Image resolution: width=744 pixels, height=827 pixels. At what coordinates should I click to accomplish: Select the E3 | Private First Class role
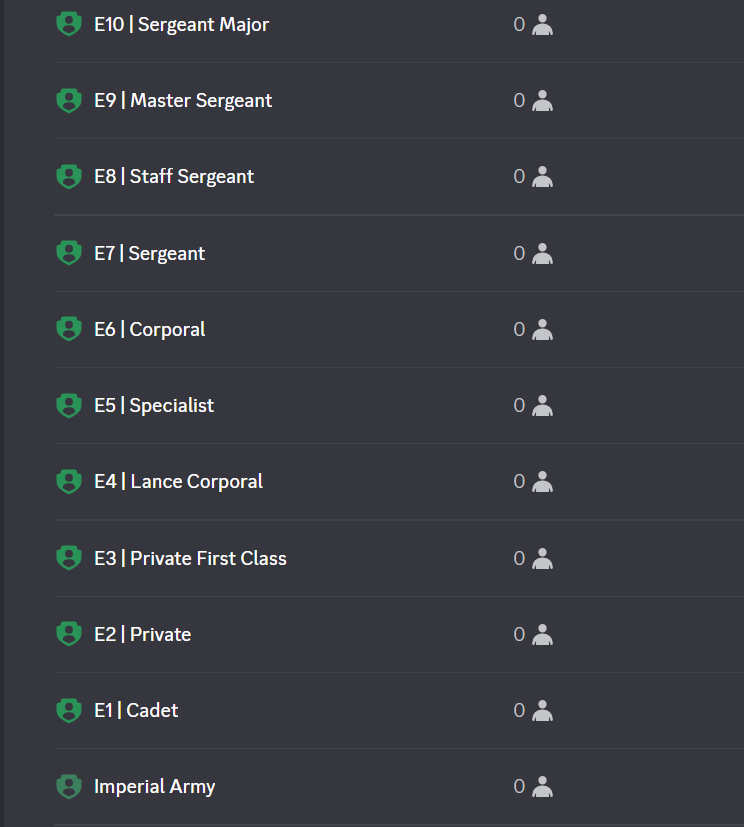pyautogui.click(x=190, y=558)
